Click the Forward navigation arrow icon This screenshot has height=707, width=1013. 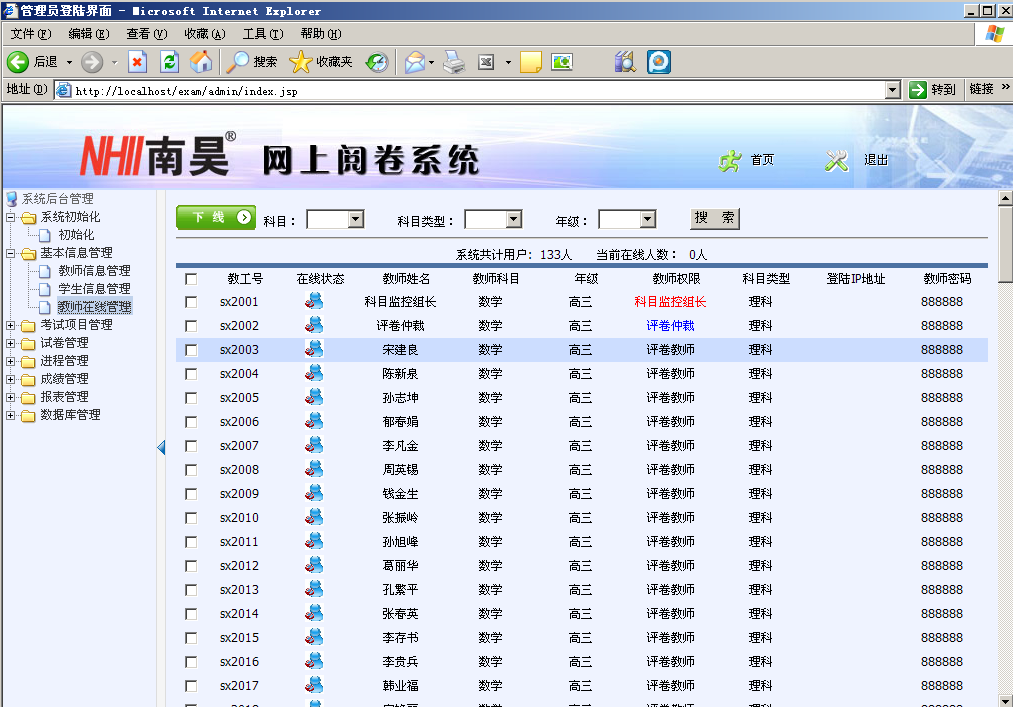(92, 62)
